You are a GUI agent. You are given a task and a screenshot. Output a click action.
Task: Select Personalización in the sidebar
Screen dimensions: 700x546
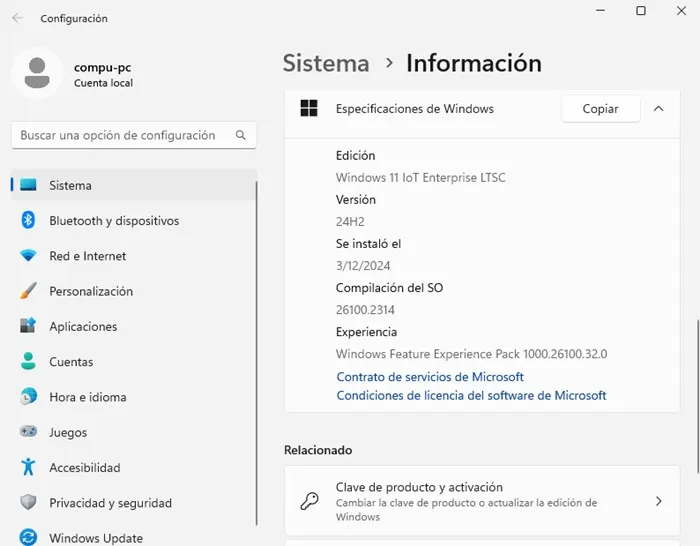pos(134,291)
